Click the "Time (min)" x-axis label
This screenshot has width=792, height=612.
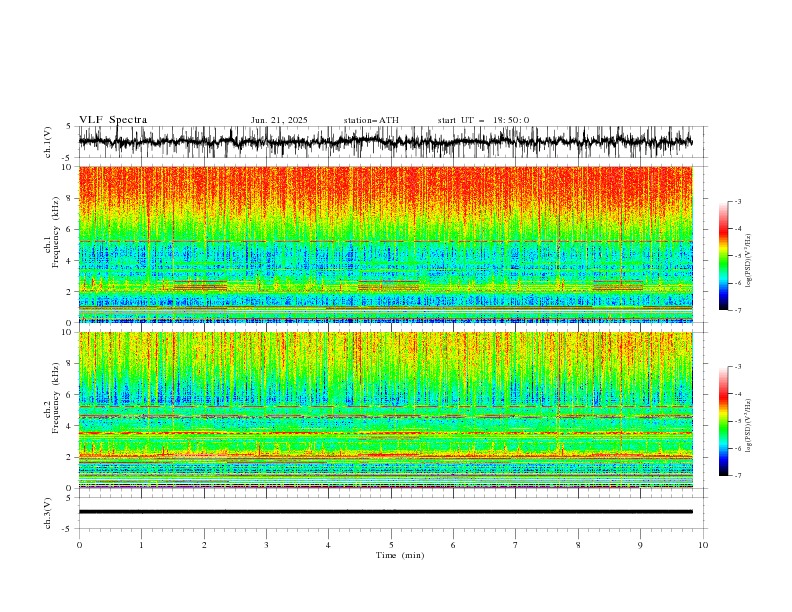point(400,555)
